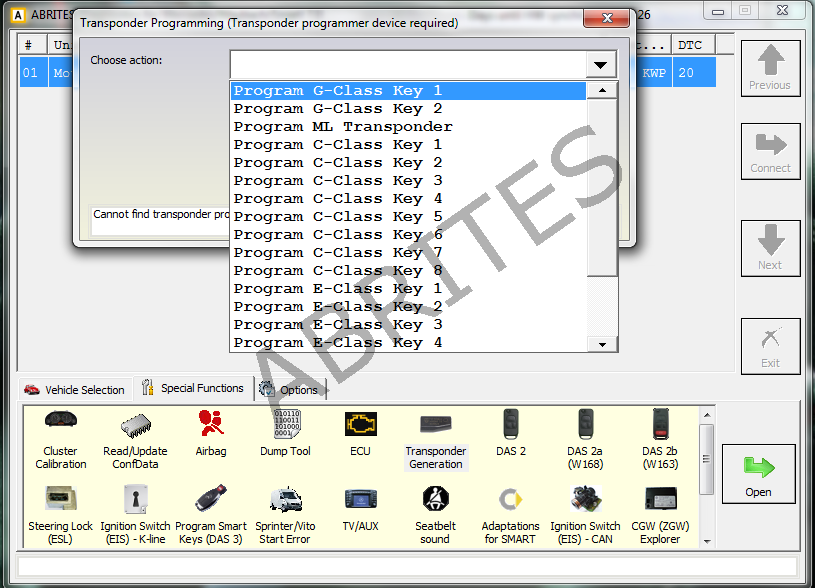Collapse the Choose action dropdown arrow

tap(601, 65)
